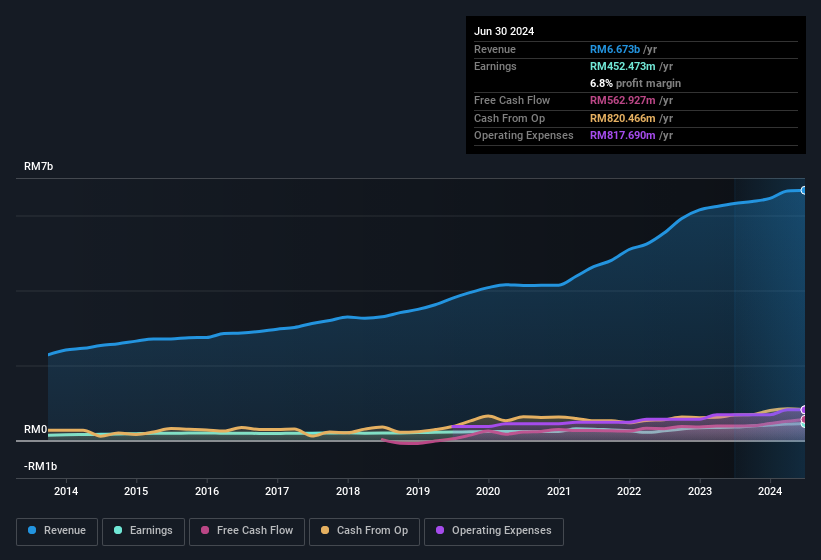Click the pink Free Cash Flow legend dot
Image resolution: width=821 pixels, height=560 pixels.
(x=205, y=530)
